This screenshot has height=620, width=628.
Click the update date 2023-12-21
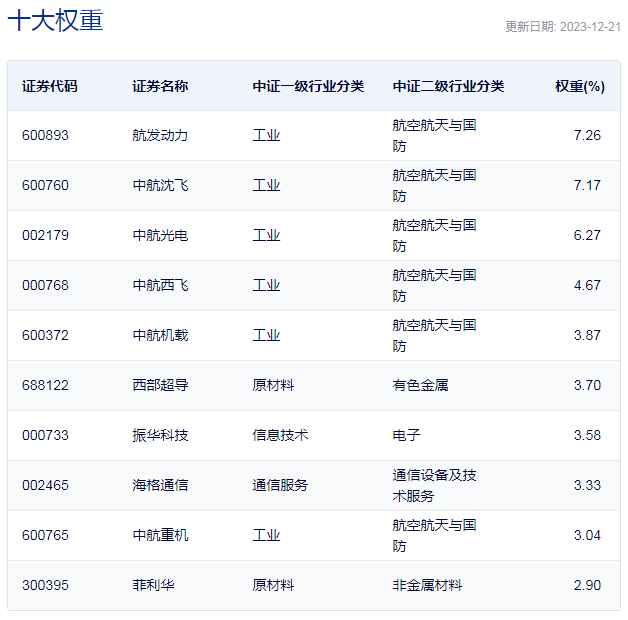[590, 27]
